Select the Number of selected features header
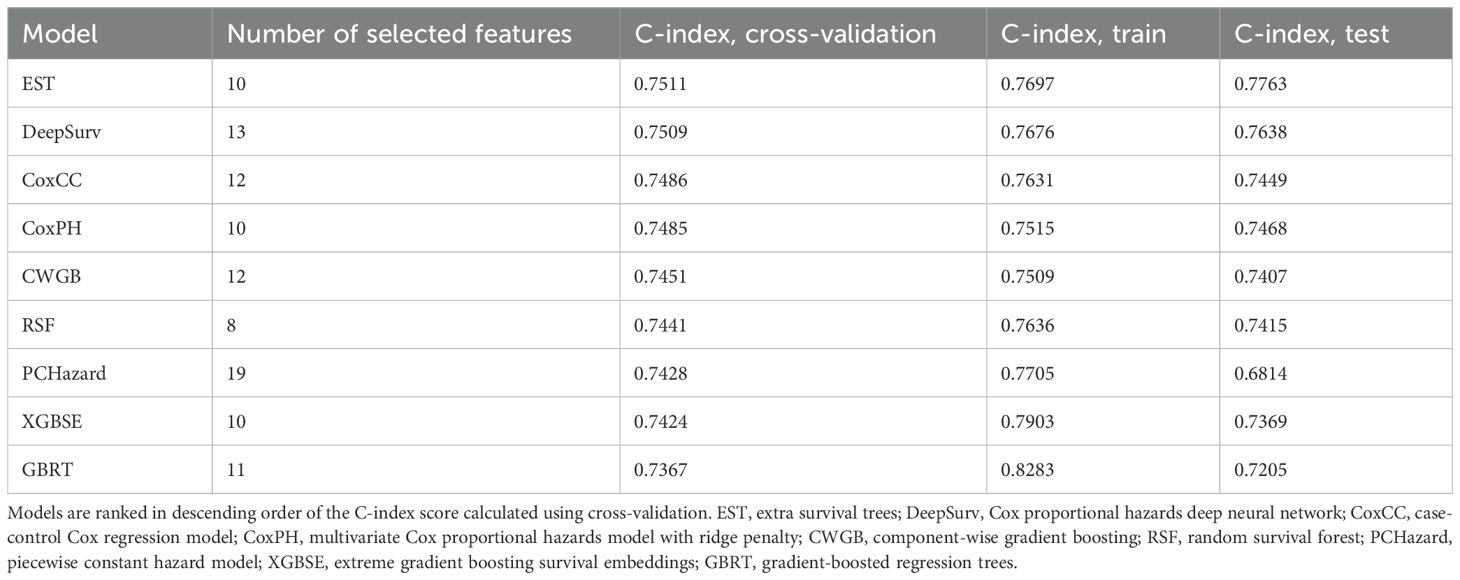The height and width of the screenshot is (580, 1460). (x=399, y=34)
